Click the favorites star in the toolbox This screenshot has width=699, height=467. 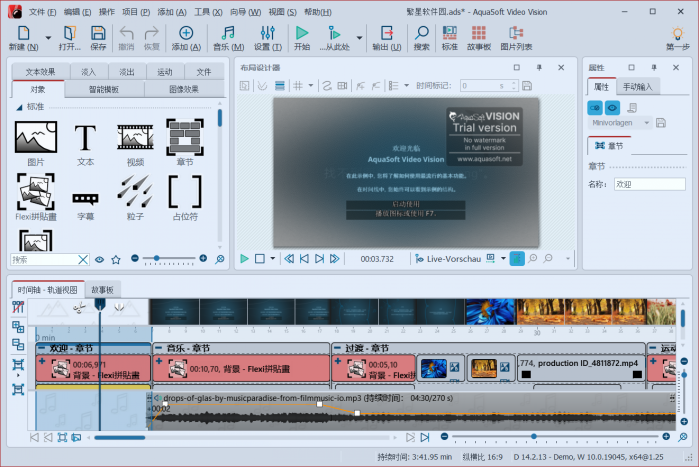(x=116, y=259)
